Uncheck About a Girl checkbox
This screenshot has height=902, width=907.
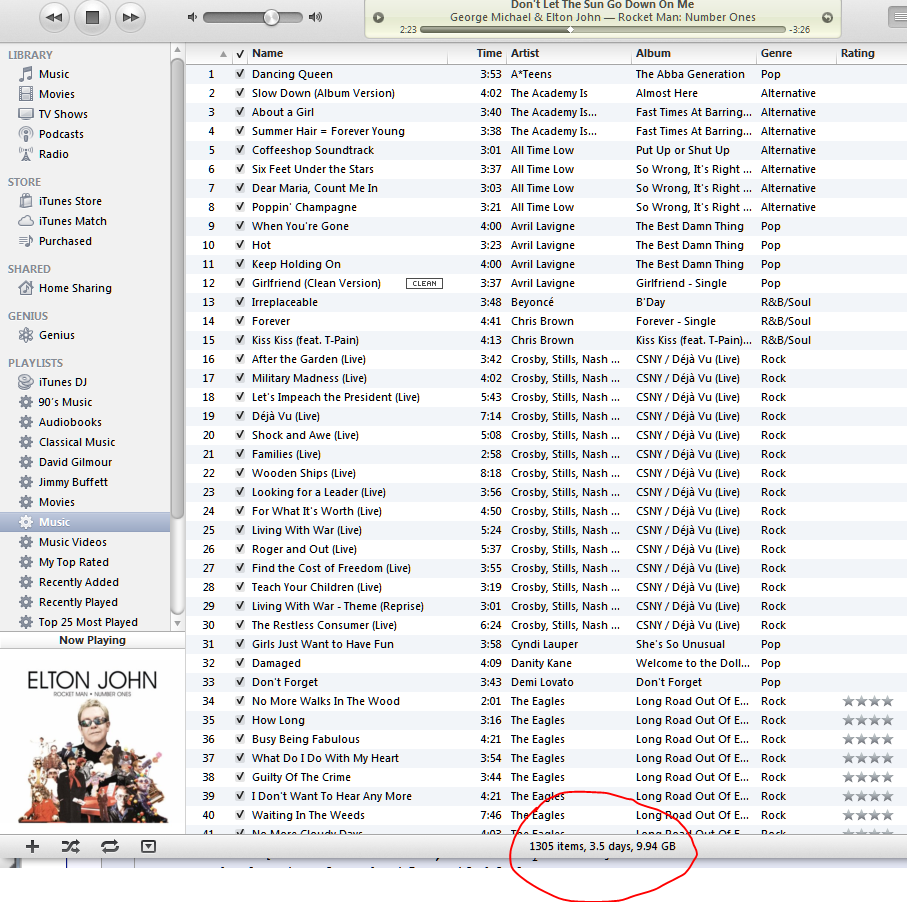click(x=240, y=112)
